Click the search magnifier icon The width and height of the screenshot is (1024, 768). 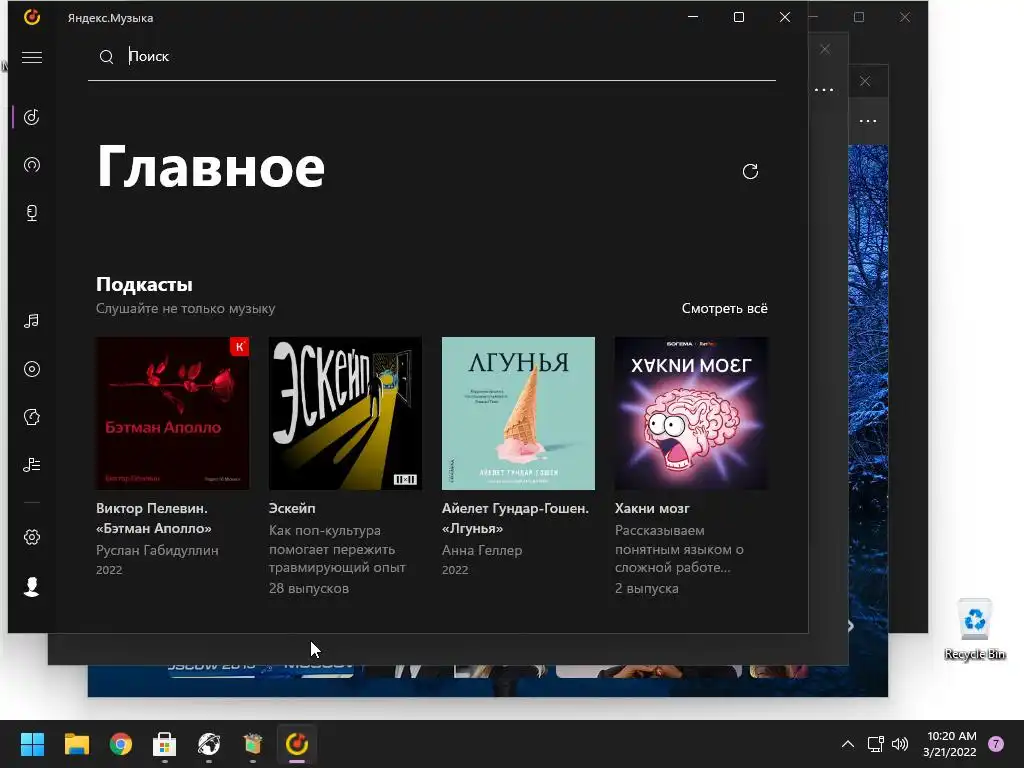click(x=106, y=57)
